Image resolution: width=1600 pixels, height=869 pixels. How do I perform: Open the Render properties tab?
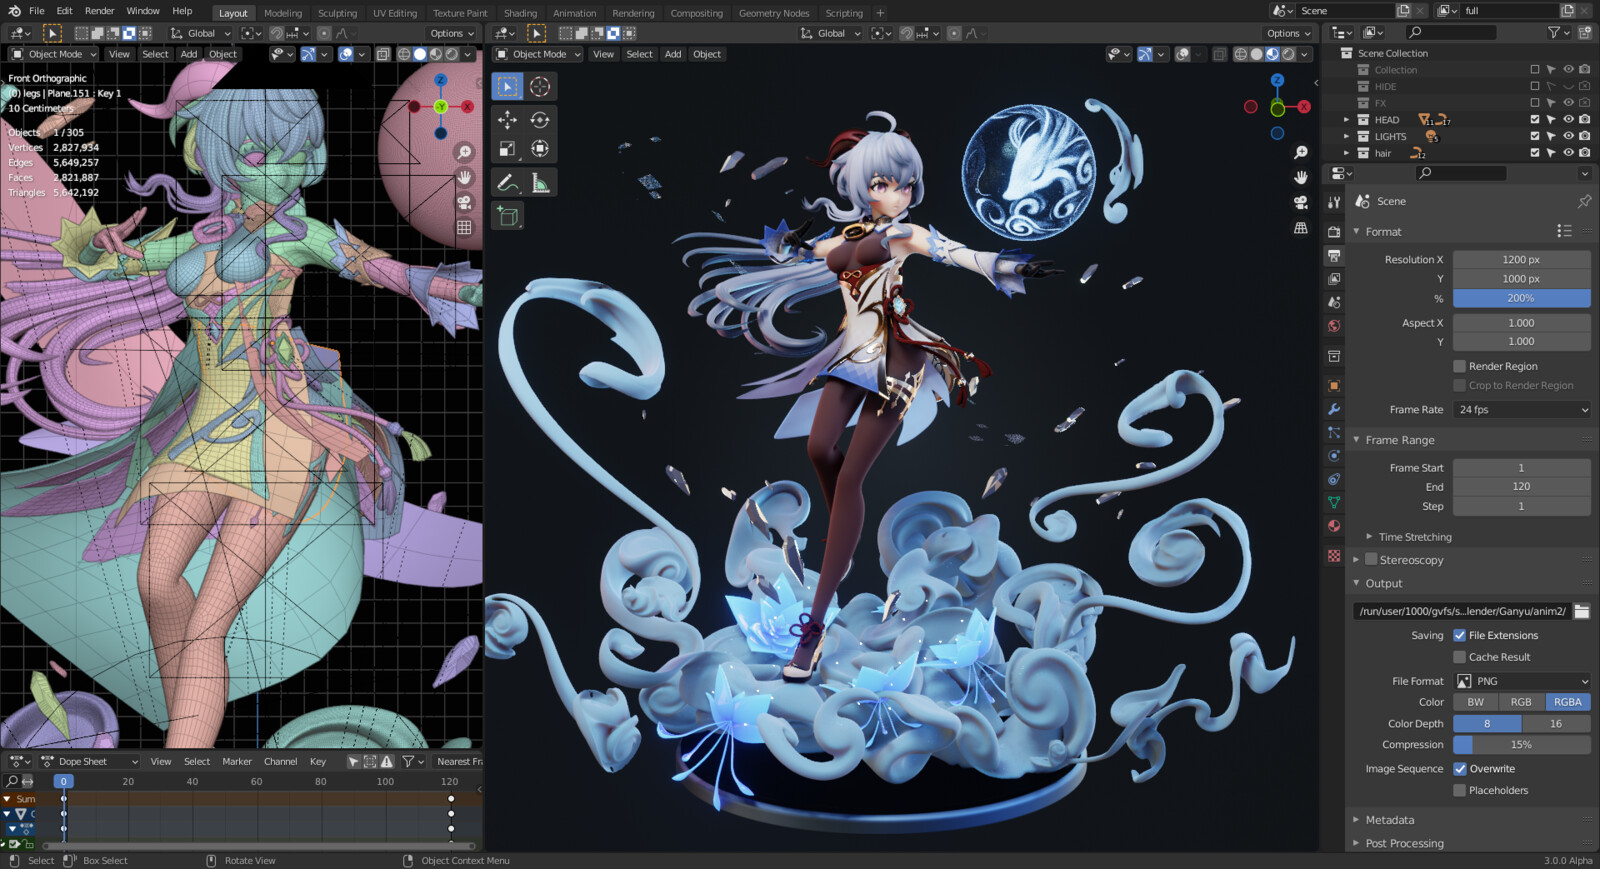(1334, 231)
